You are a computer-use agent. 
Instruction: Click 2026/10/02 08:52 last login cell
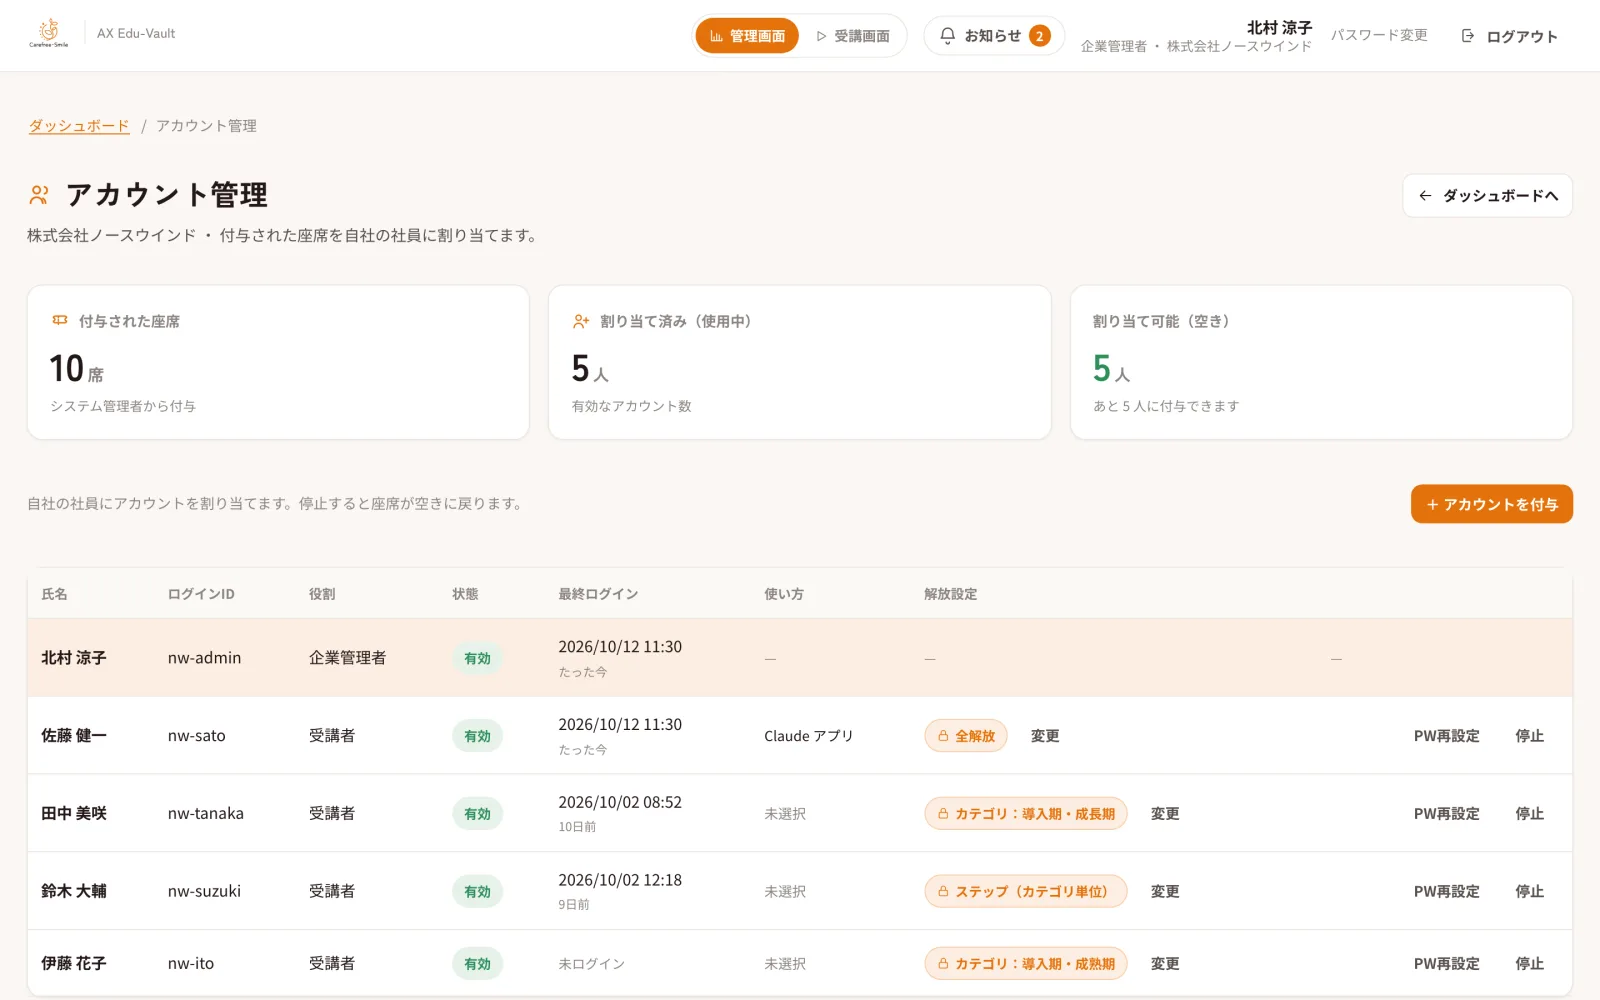click(x=620, y=803)
